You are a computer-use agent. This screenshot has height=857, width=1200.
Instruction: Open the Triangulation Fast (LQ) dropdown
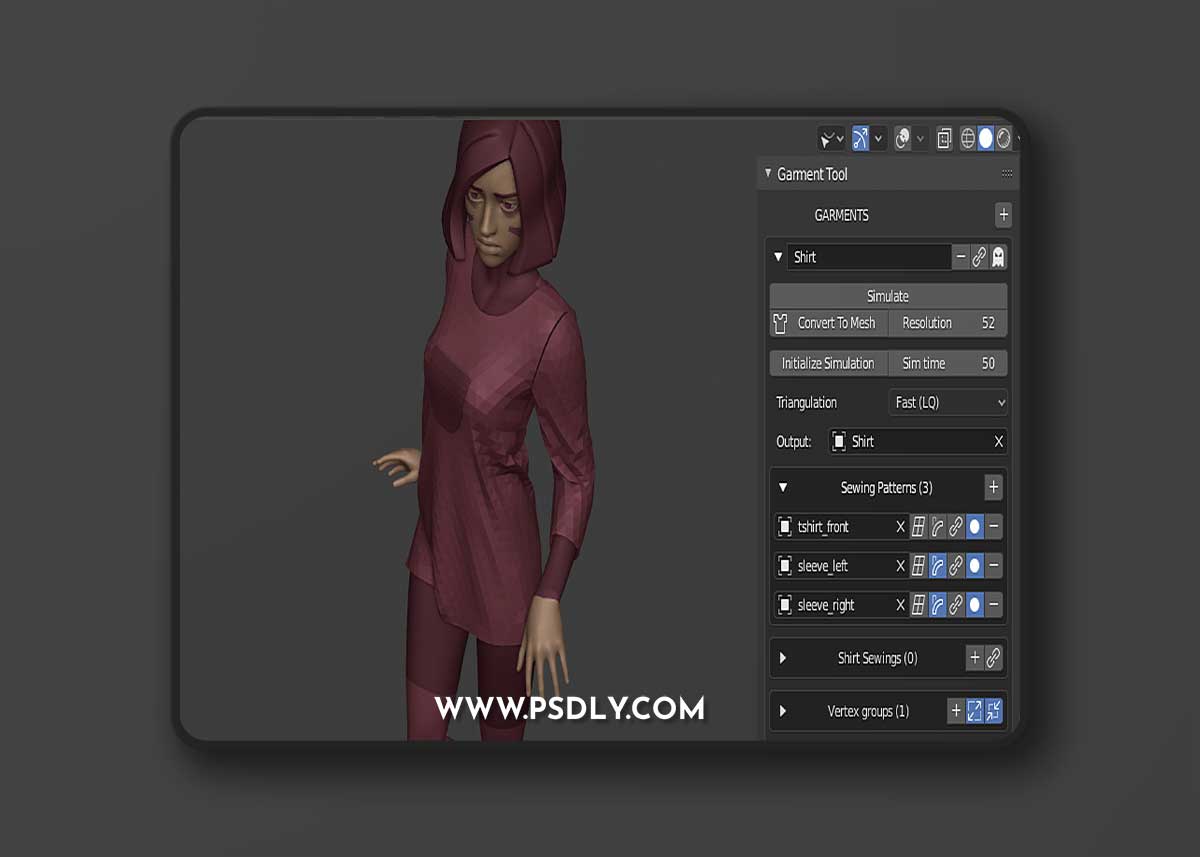pos(948,402)
